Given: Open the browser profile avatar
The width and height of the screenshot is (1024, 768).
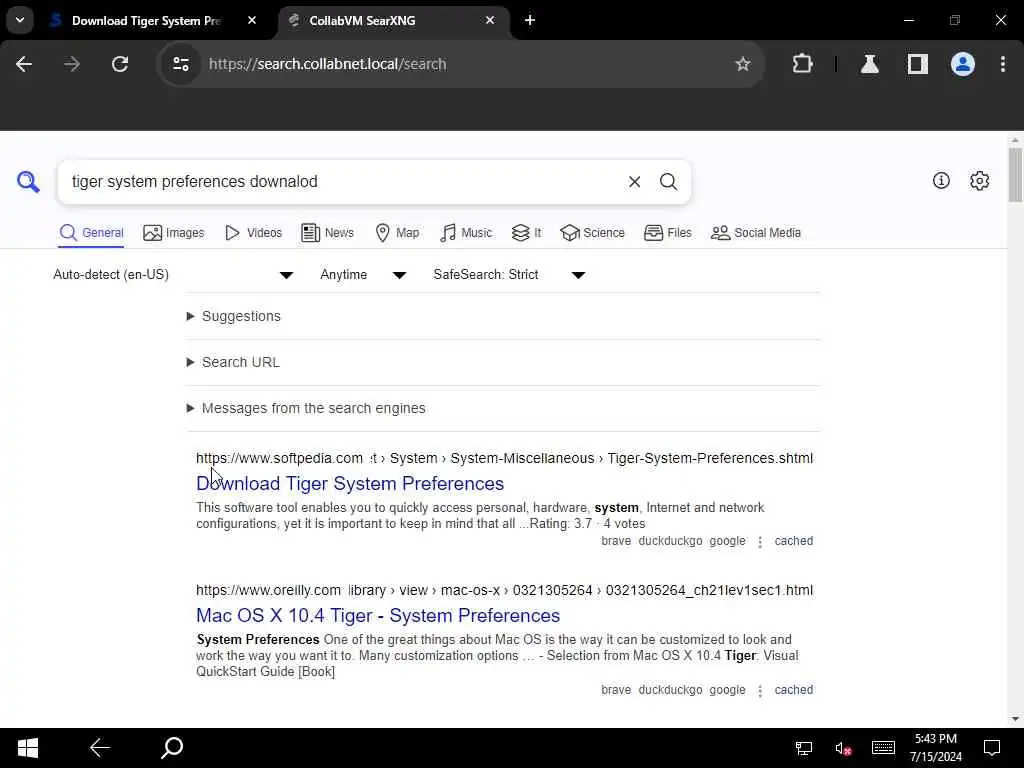Looking at the screenshot, I should click(x=963, y=64).
